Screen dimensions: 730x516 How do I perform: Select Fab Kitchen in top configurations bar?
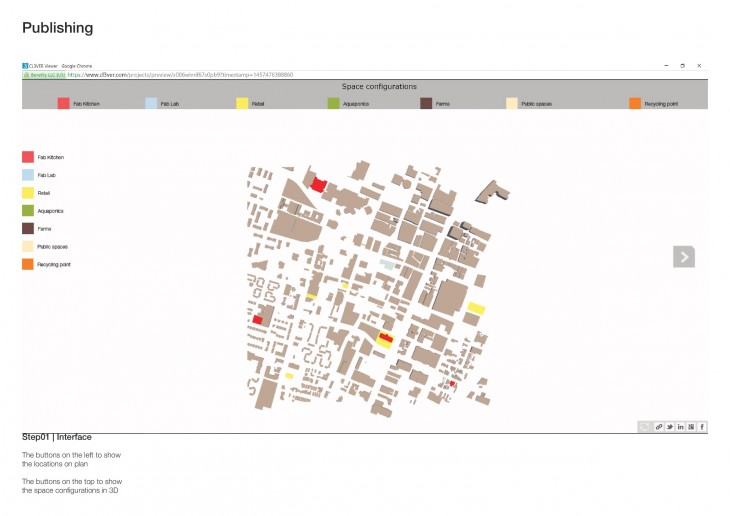[x=64, y=103]
